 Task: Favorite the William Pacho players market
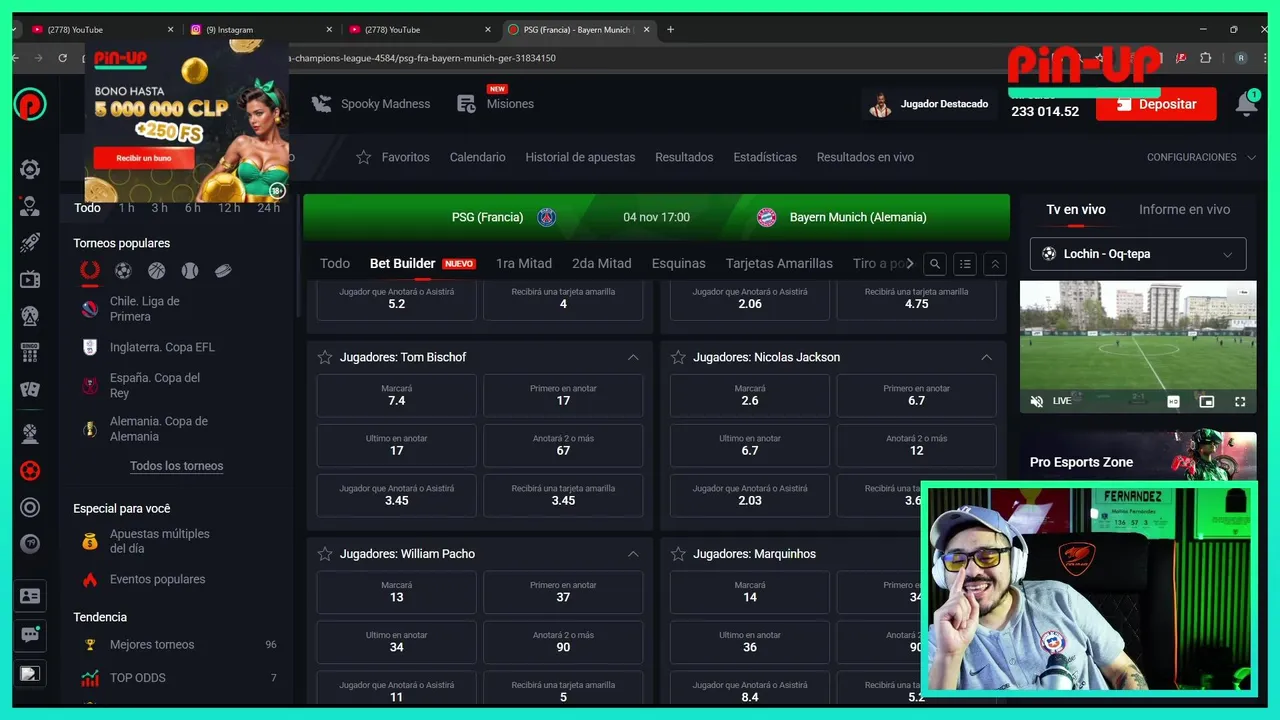point(324,554)
